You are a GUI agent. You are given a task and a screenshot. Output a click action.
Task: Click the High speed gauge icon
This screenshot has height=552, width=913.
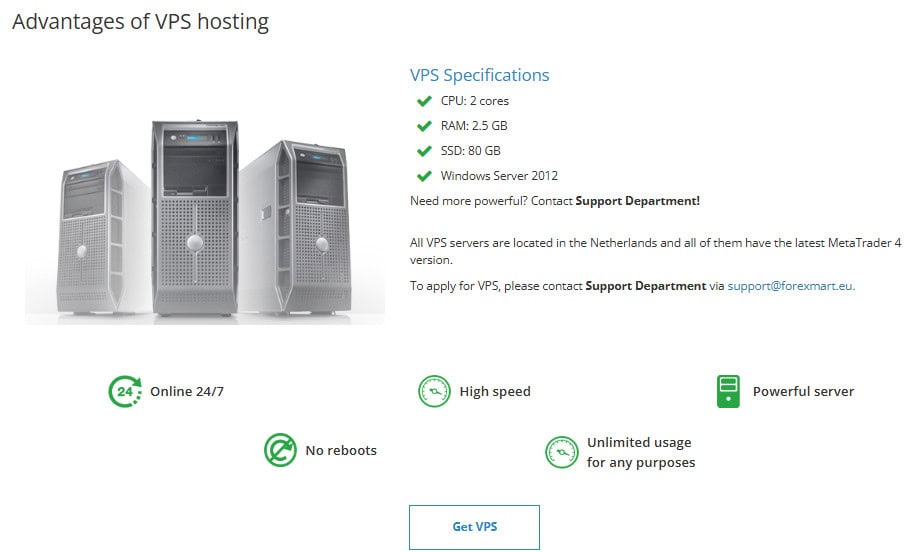(434, 391)
